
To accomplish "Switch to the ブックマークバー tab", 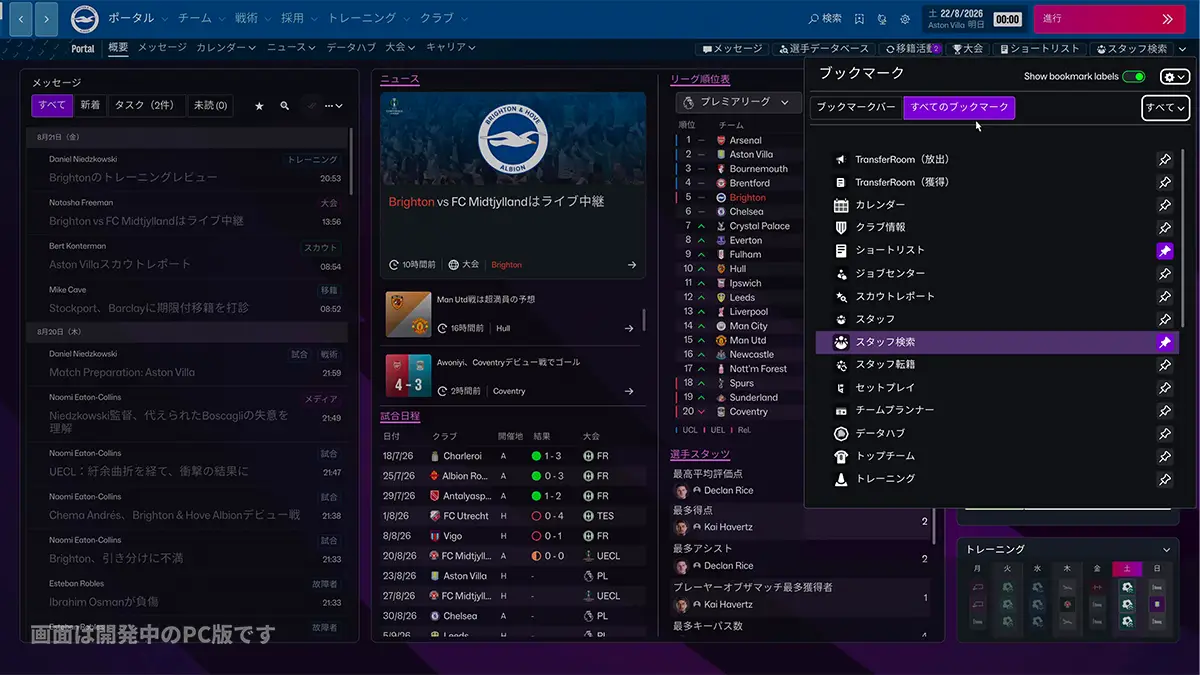I will click(856, 108).
